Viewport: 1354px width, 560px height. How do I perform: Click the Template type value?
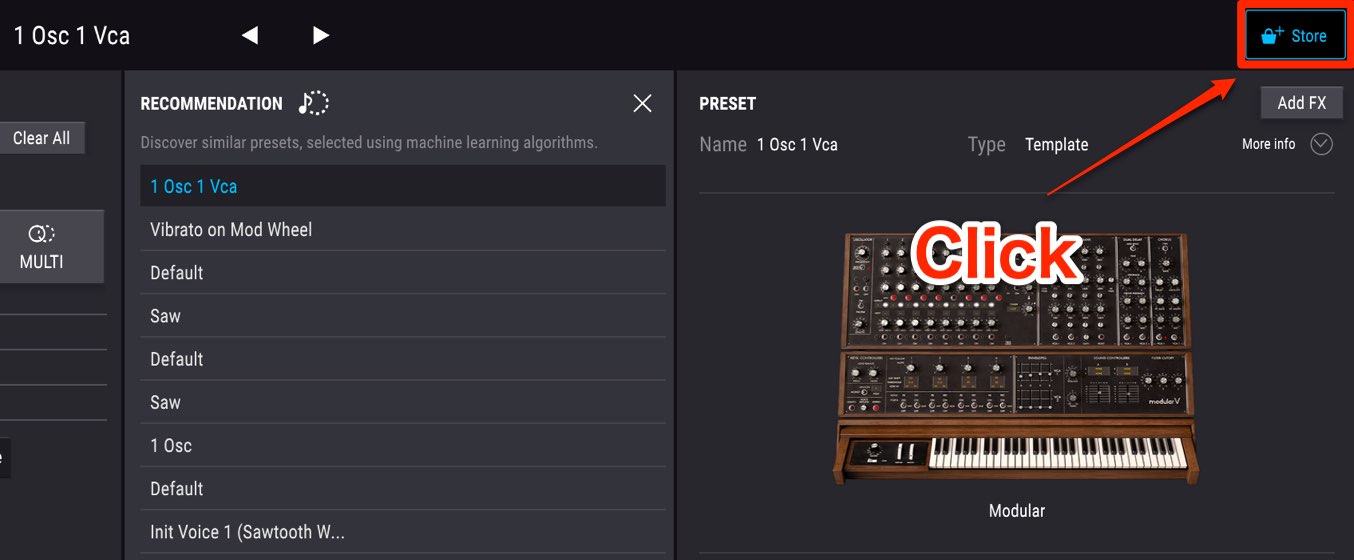point(1056,145)
